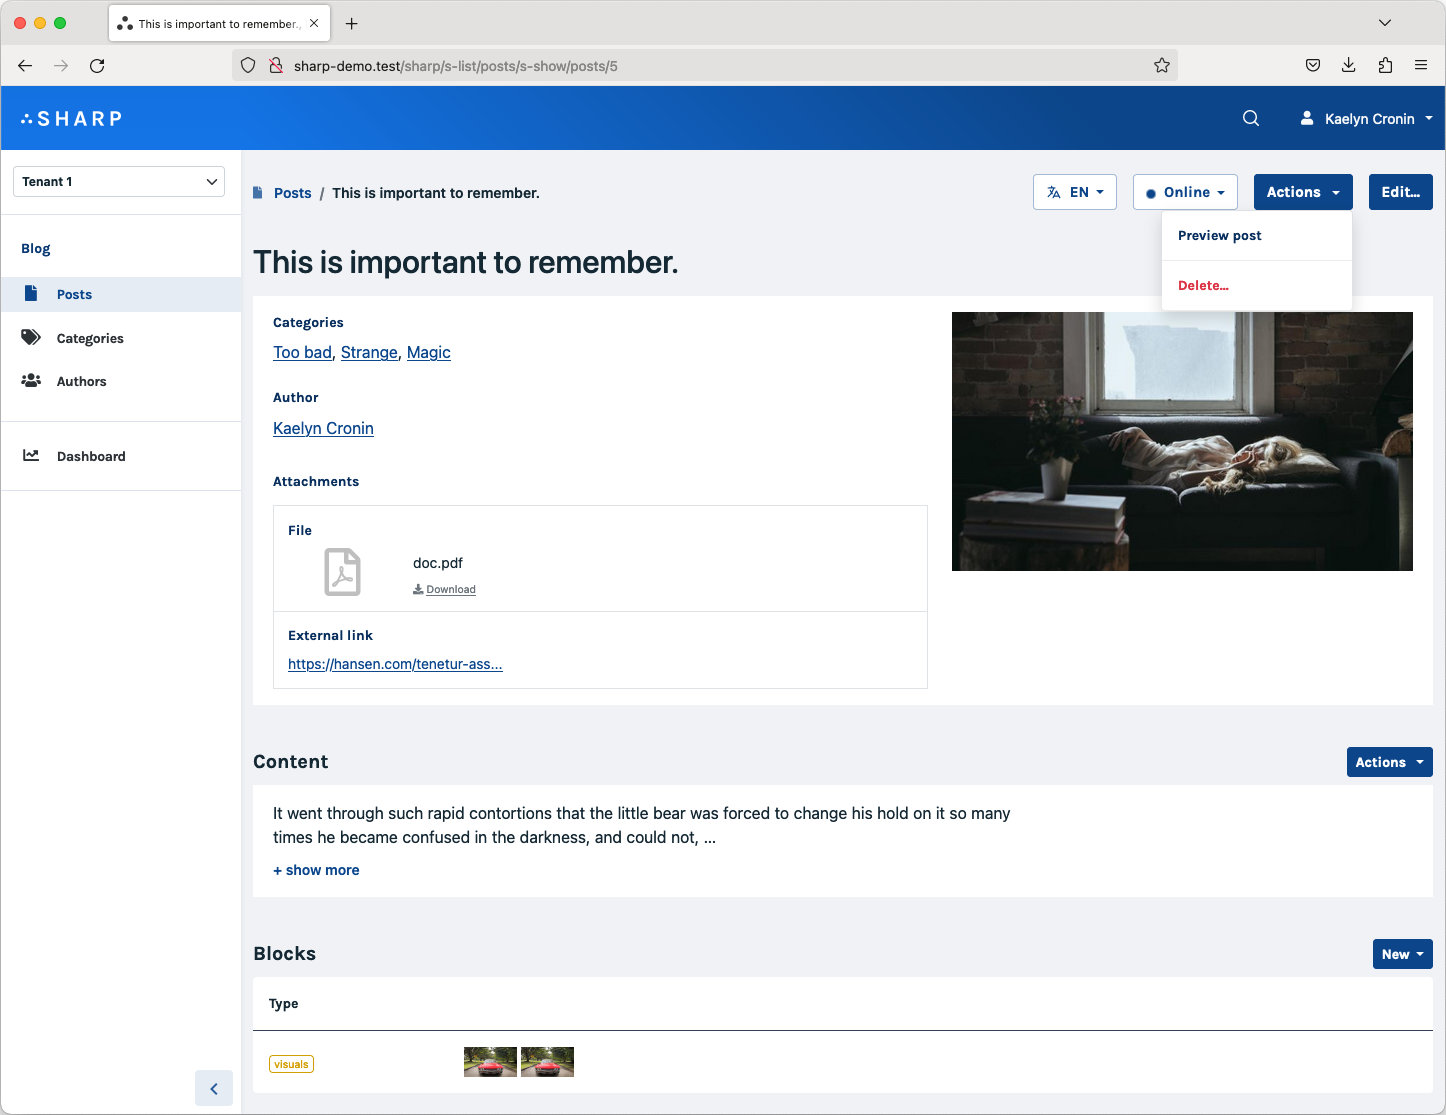List all tabs with the chevron
The height and width of the screenshot is (1115, 1446).
tap(1385, 23)
